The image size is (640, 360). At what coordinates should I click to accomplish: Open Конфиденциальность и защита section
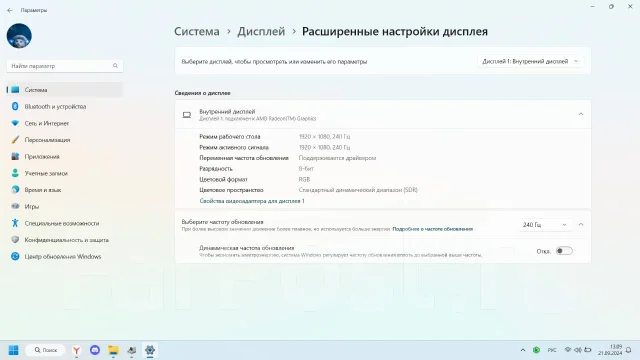coord(64,240)
